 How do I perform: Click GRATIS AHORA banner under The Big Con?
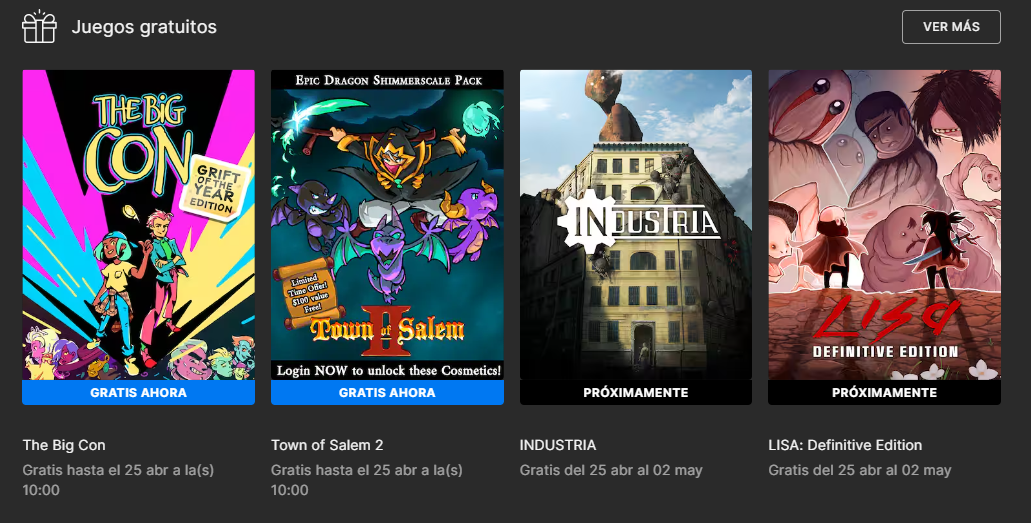click(x=139, y=392)
